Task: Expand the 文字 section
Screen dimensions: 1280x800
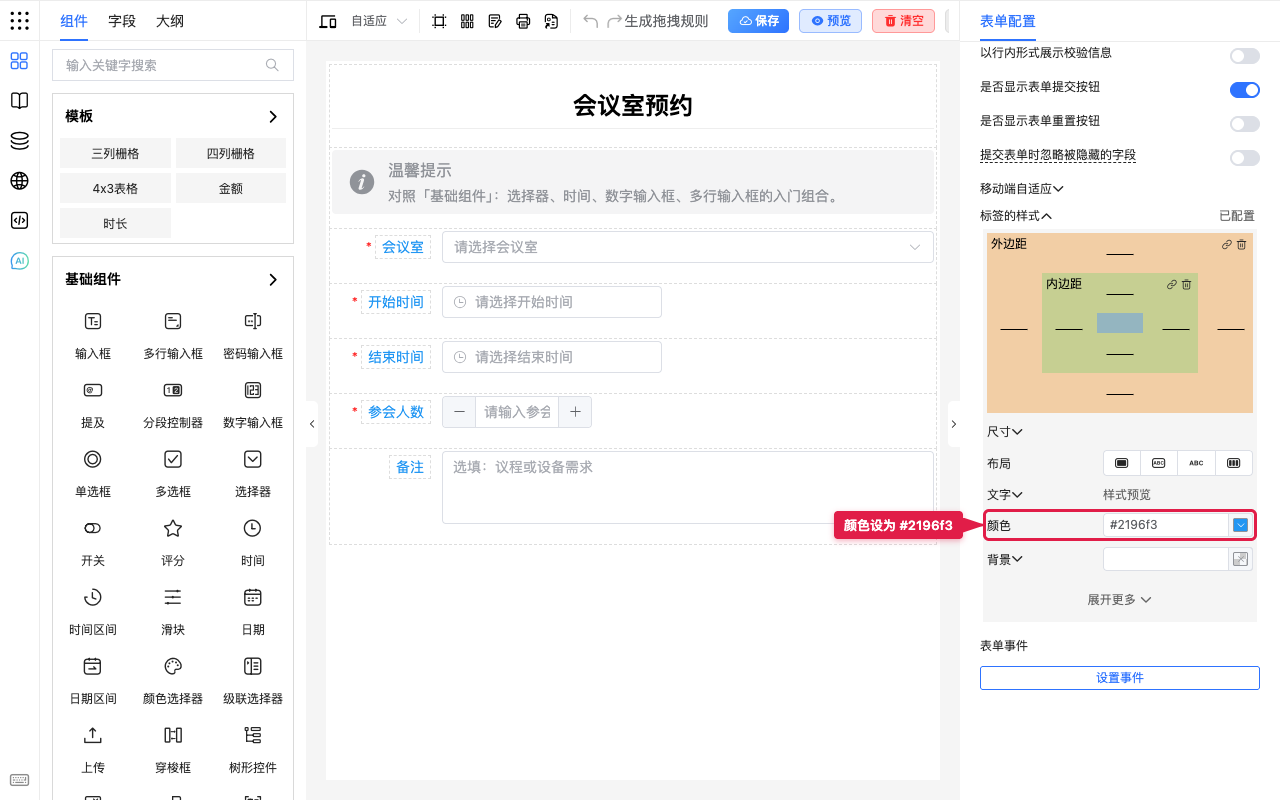Action: click(x=1004, y=495)
